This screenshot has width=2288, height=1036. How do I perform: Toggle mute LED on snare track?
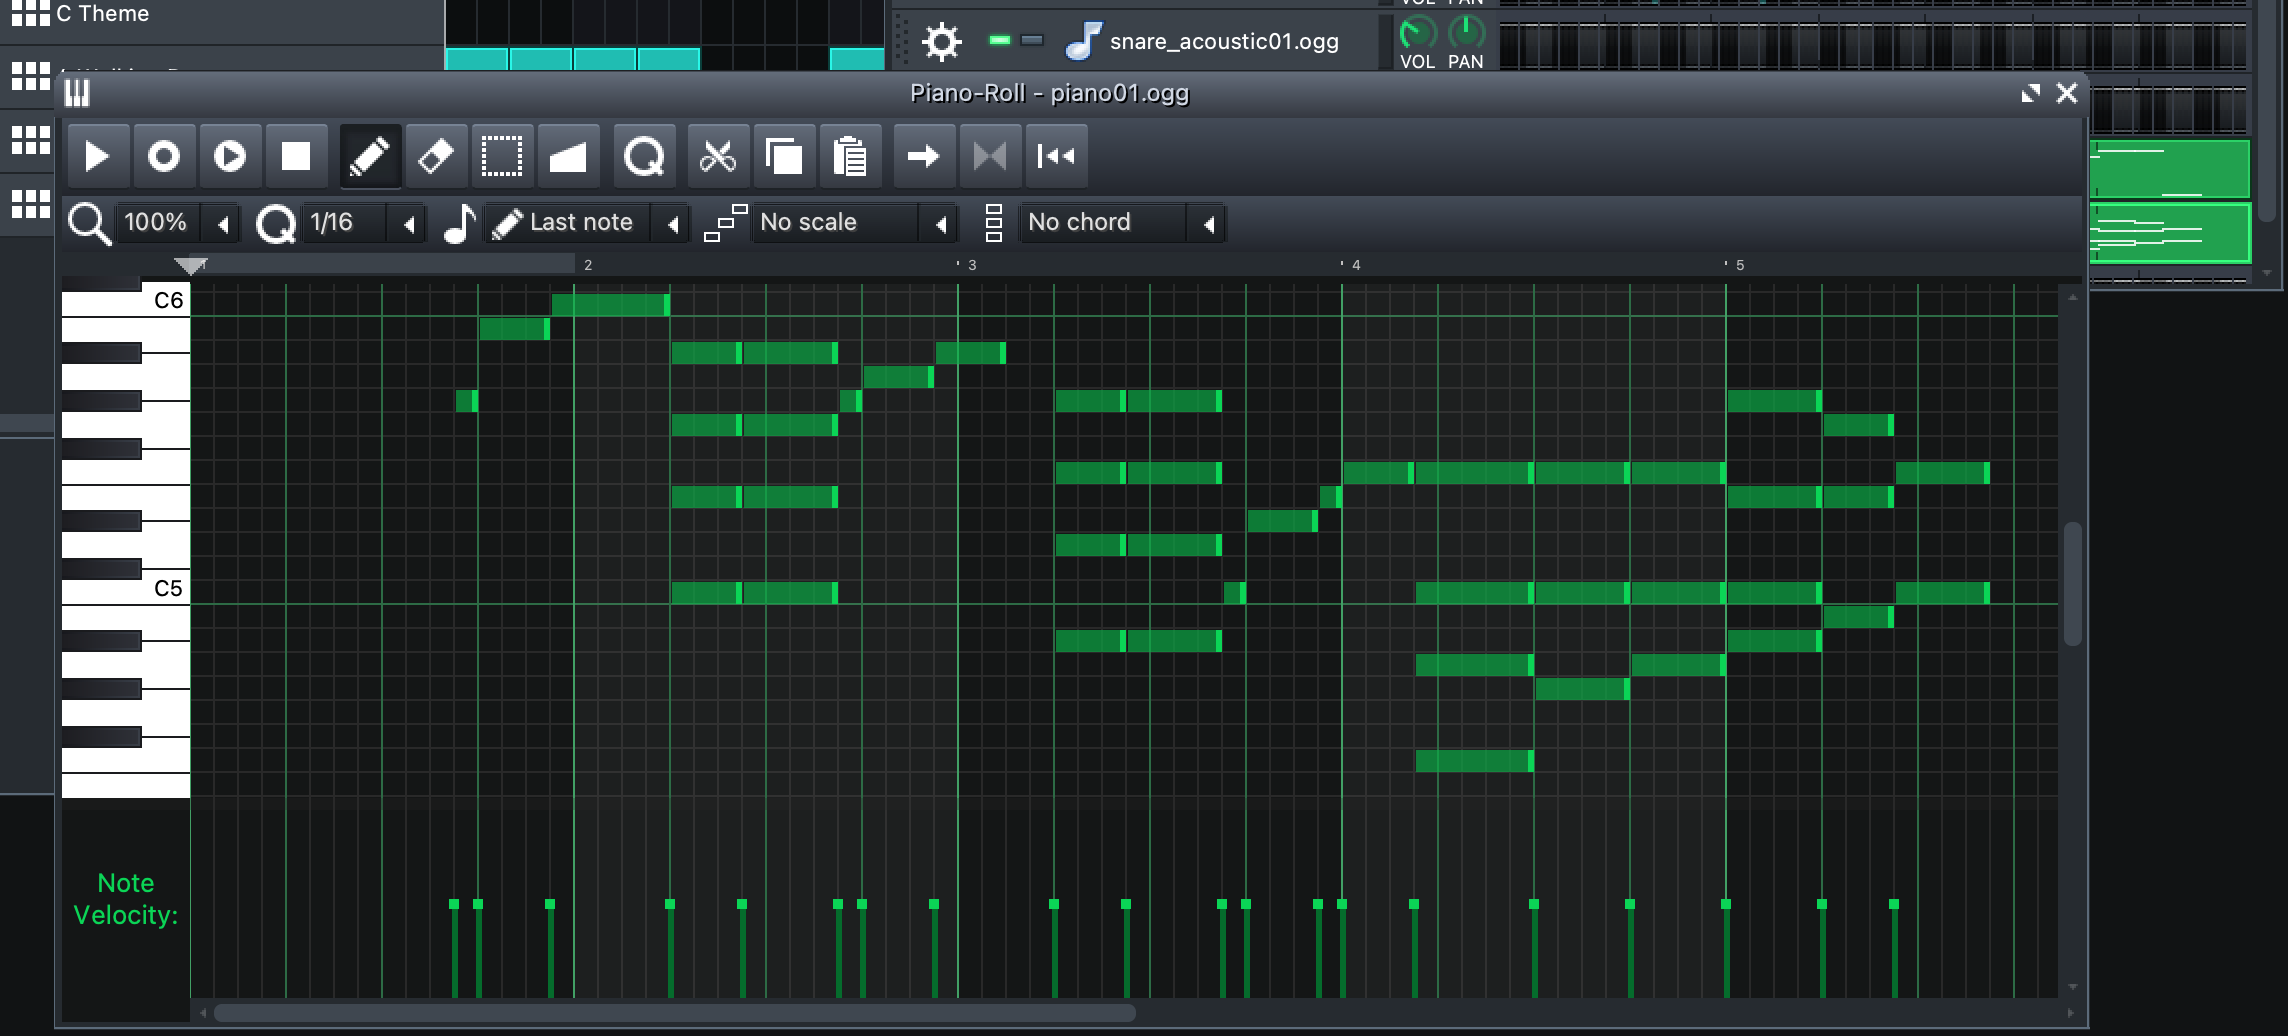click(999, 40)
